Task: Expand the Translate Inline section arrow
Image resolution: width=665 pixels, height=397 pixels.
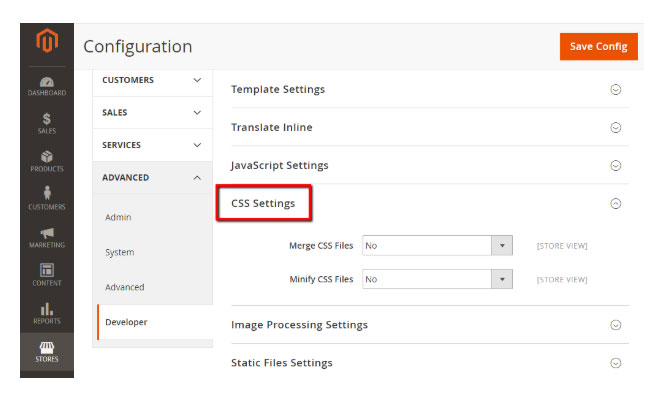Action: pyautogui.click(x=615, y=127)
